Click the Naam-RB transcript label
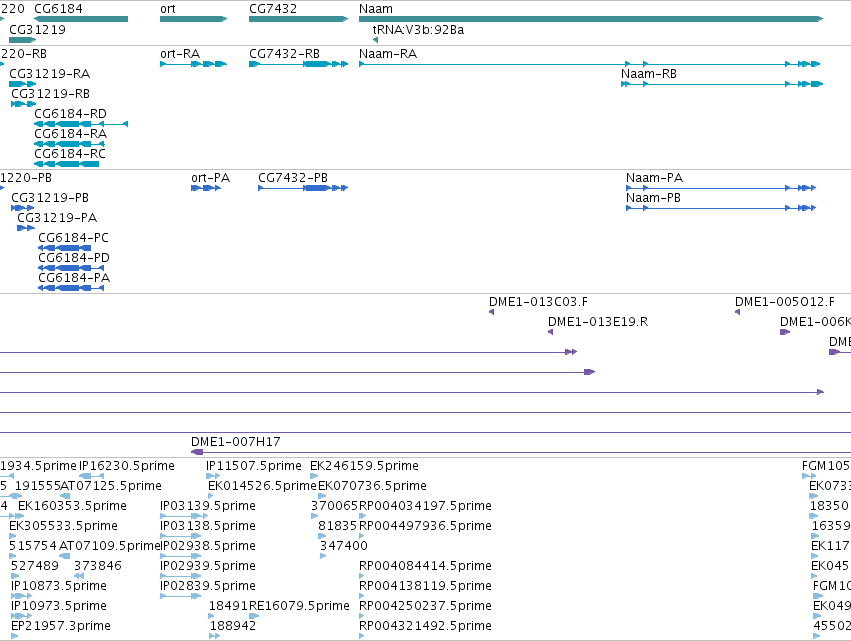The height and width of the screenshot is (641, 851). 649,74
